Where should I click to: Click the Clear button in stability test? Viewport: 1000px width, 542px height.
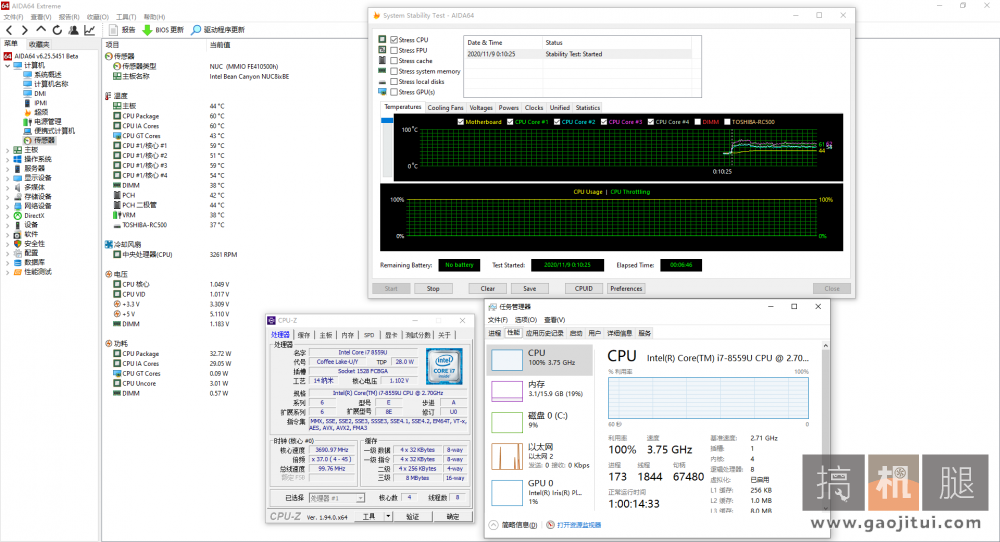coord(488,289)
